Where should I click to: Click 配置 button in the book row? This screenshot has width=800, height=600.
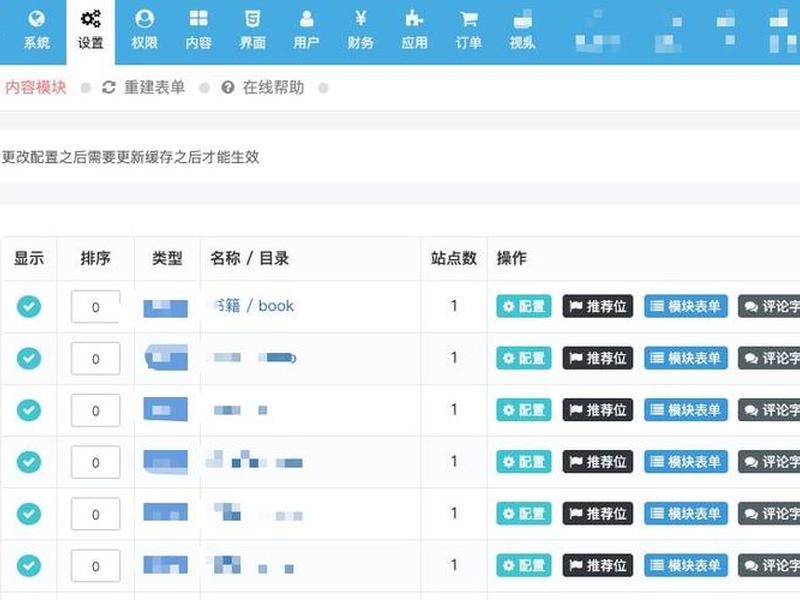tap(523, 306)
